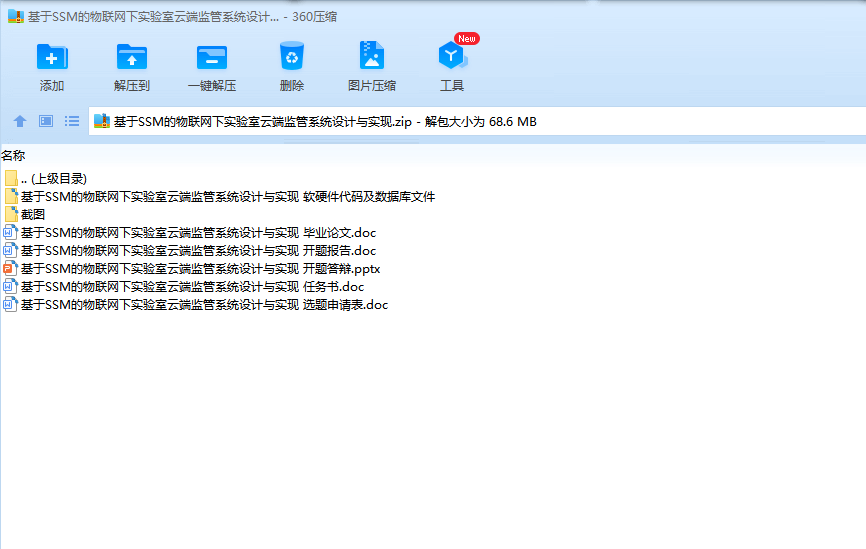
Task: Click the 名称 column header
Action: point(13,156)
